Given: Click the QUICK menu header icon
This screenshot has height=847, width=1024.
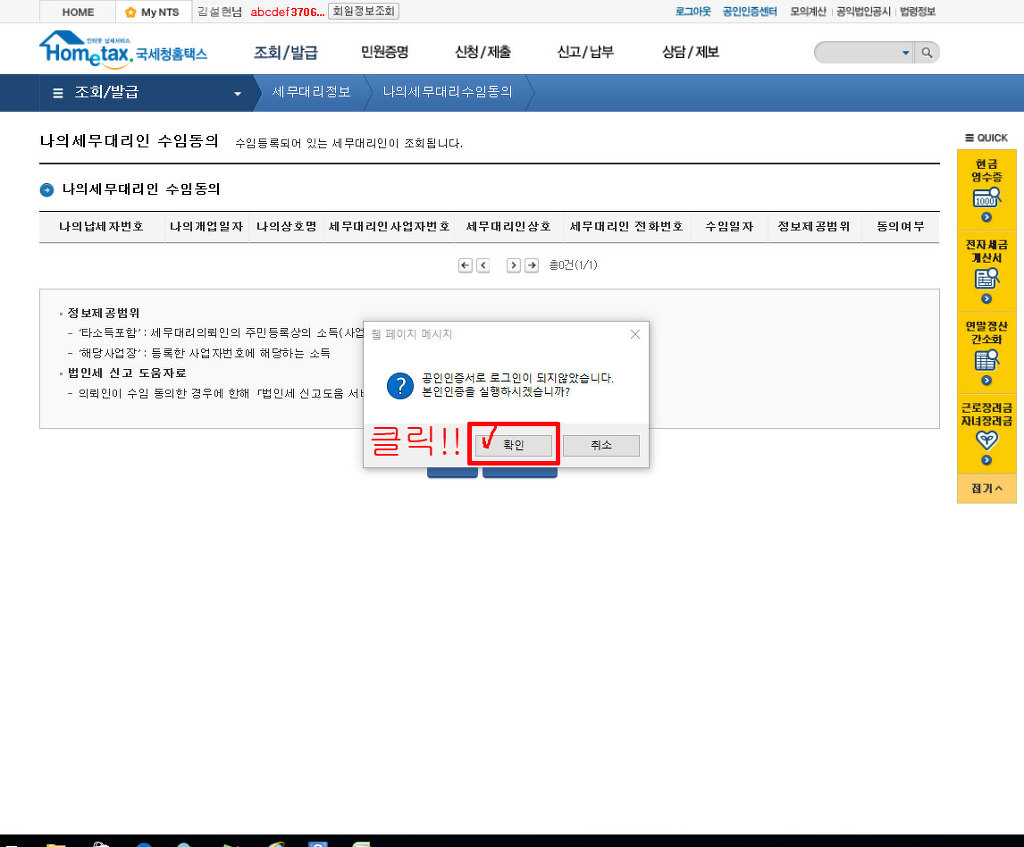Looking at the screenshot, I should (970, 138).
